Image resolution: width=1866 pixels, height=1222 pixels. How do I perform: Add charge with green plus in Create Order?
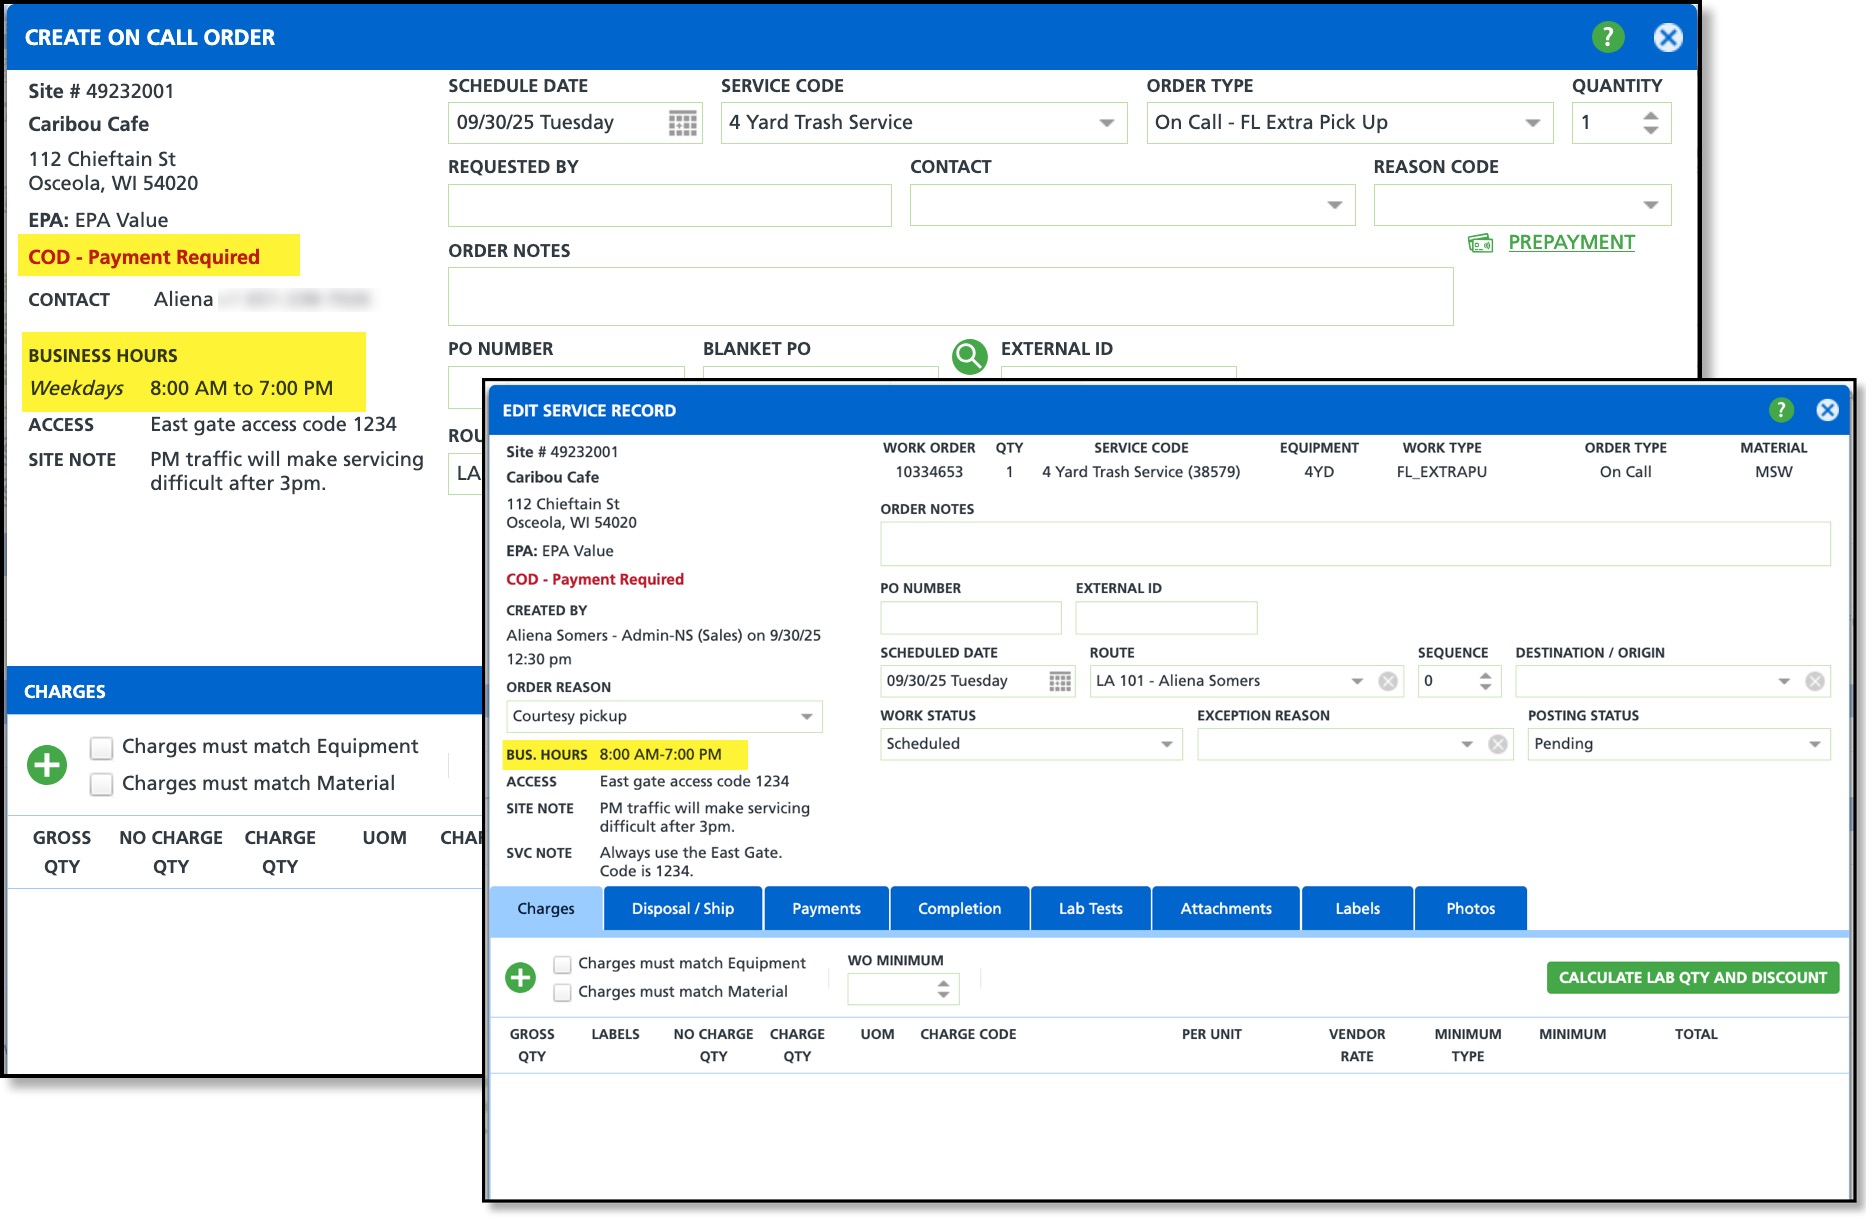pos(47,765)
